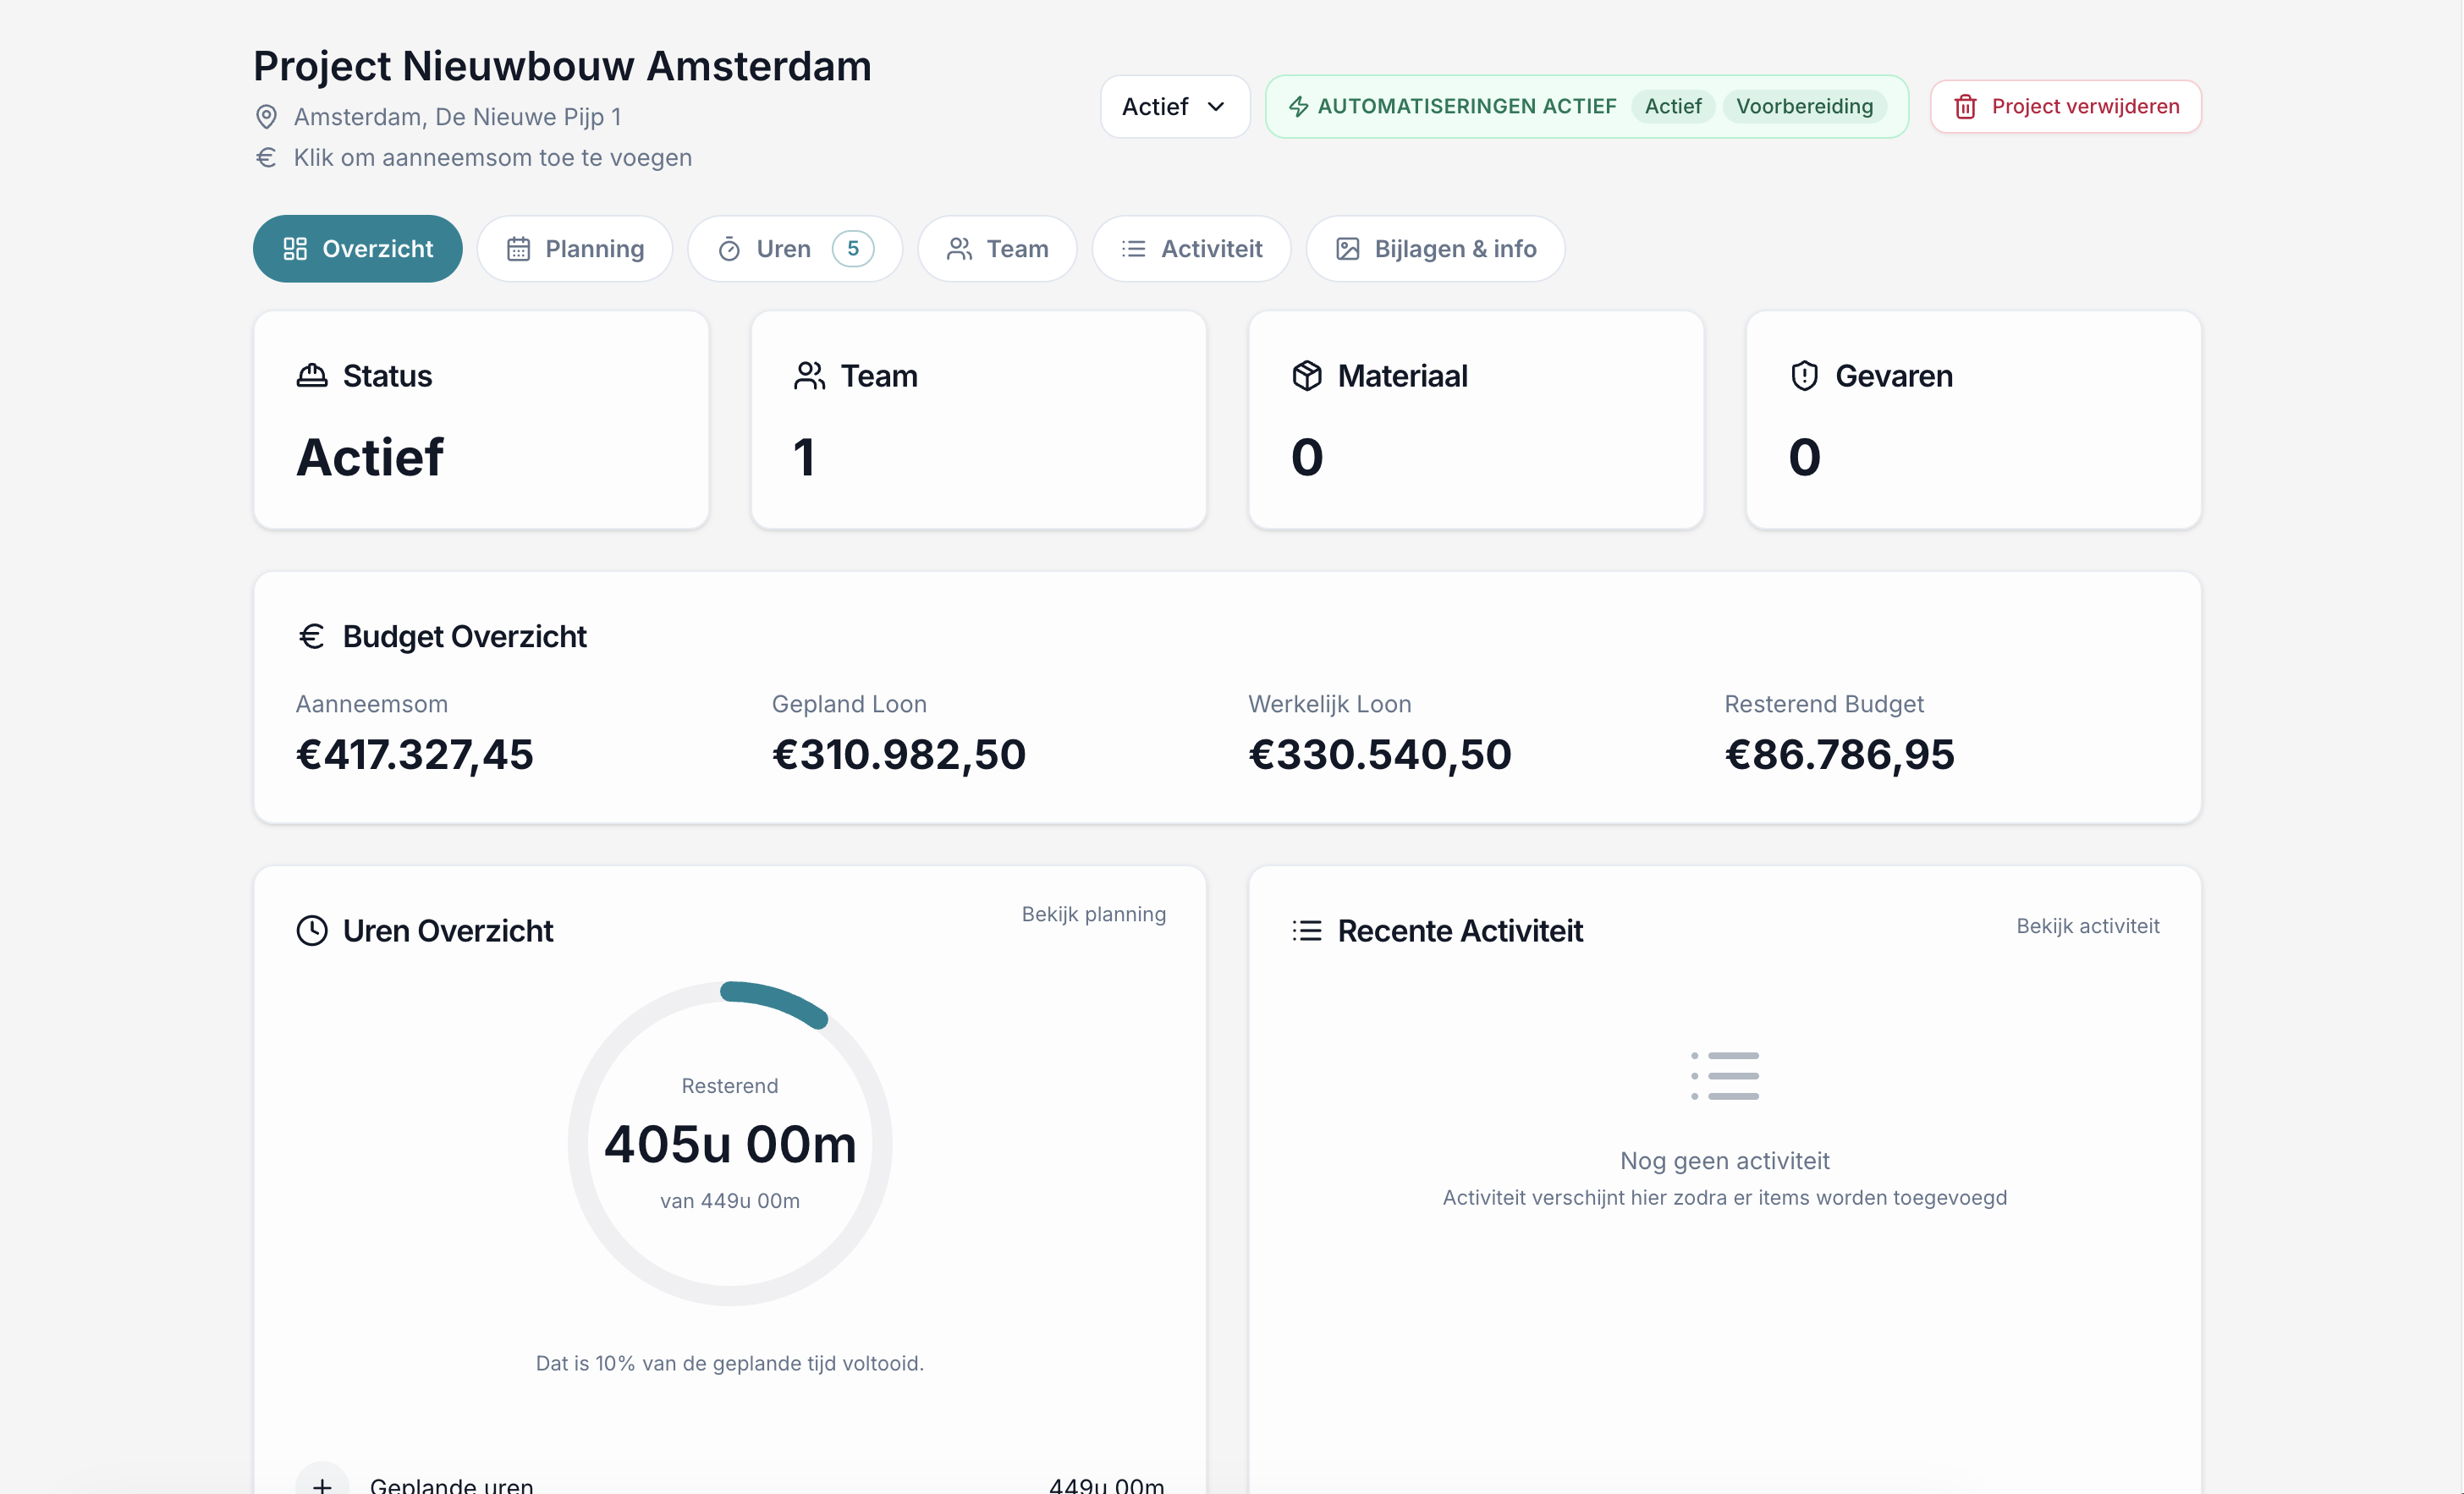2464x1494 pixels.
Task: Open the Bekijk activiteit link
Action: (x=2087, y=926)
